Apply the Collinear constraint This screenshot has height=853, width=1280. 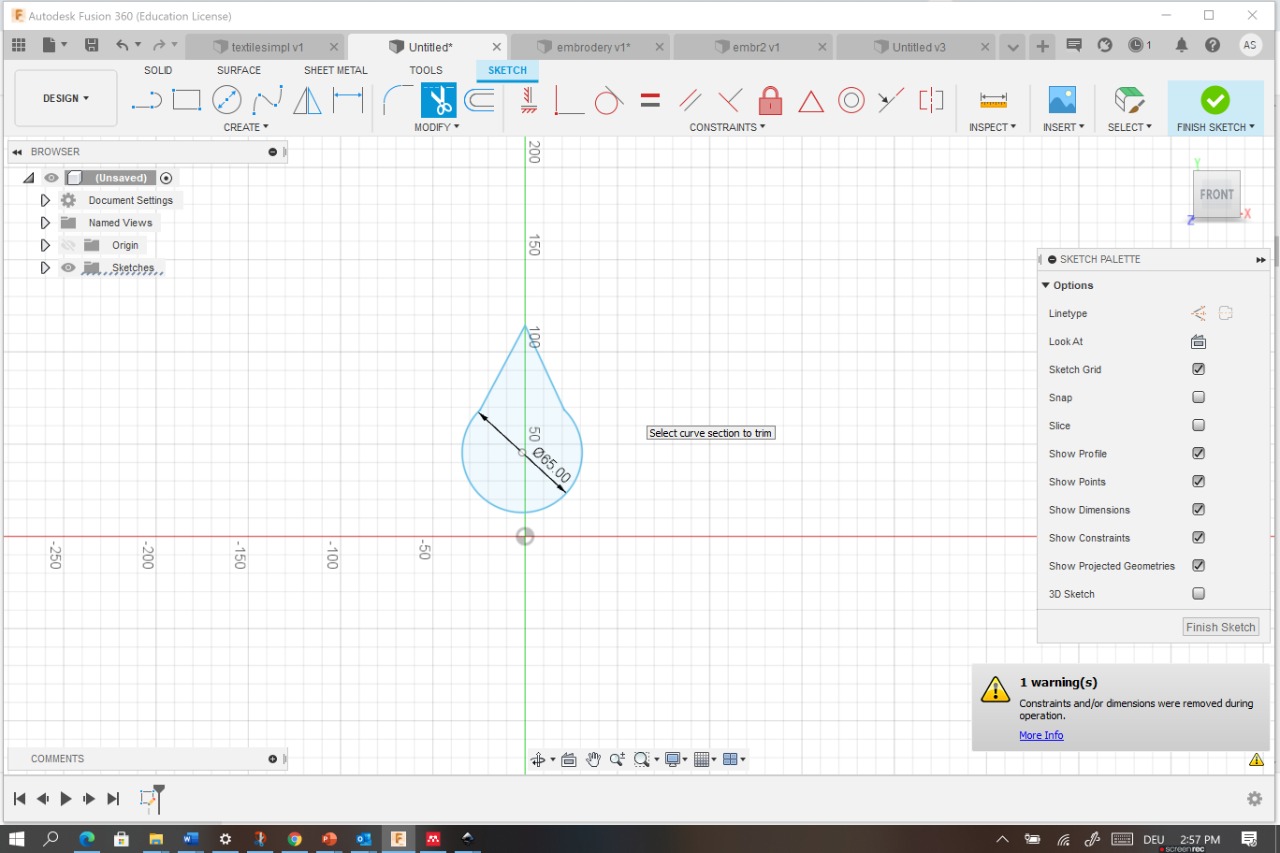[891, 100]
